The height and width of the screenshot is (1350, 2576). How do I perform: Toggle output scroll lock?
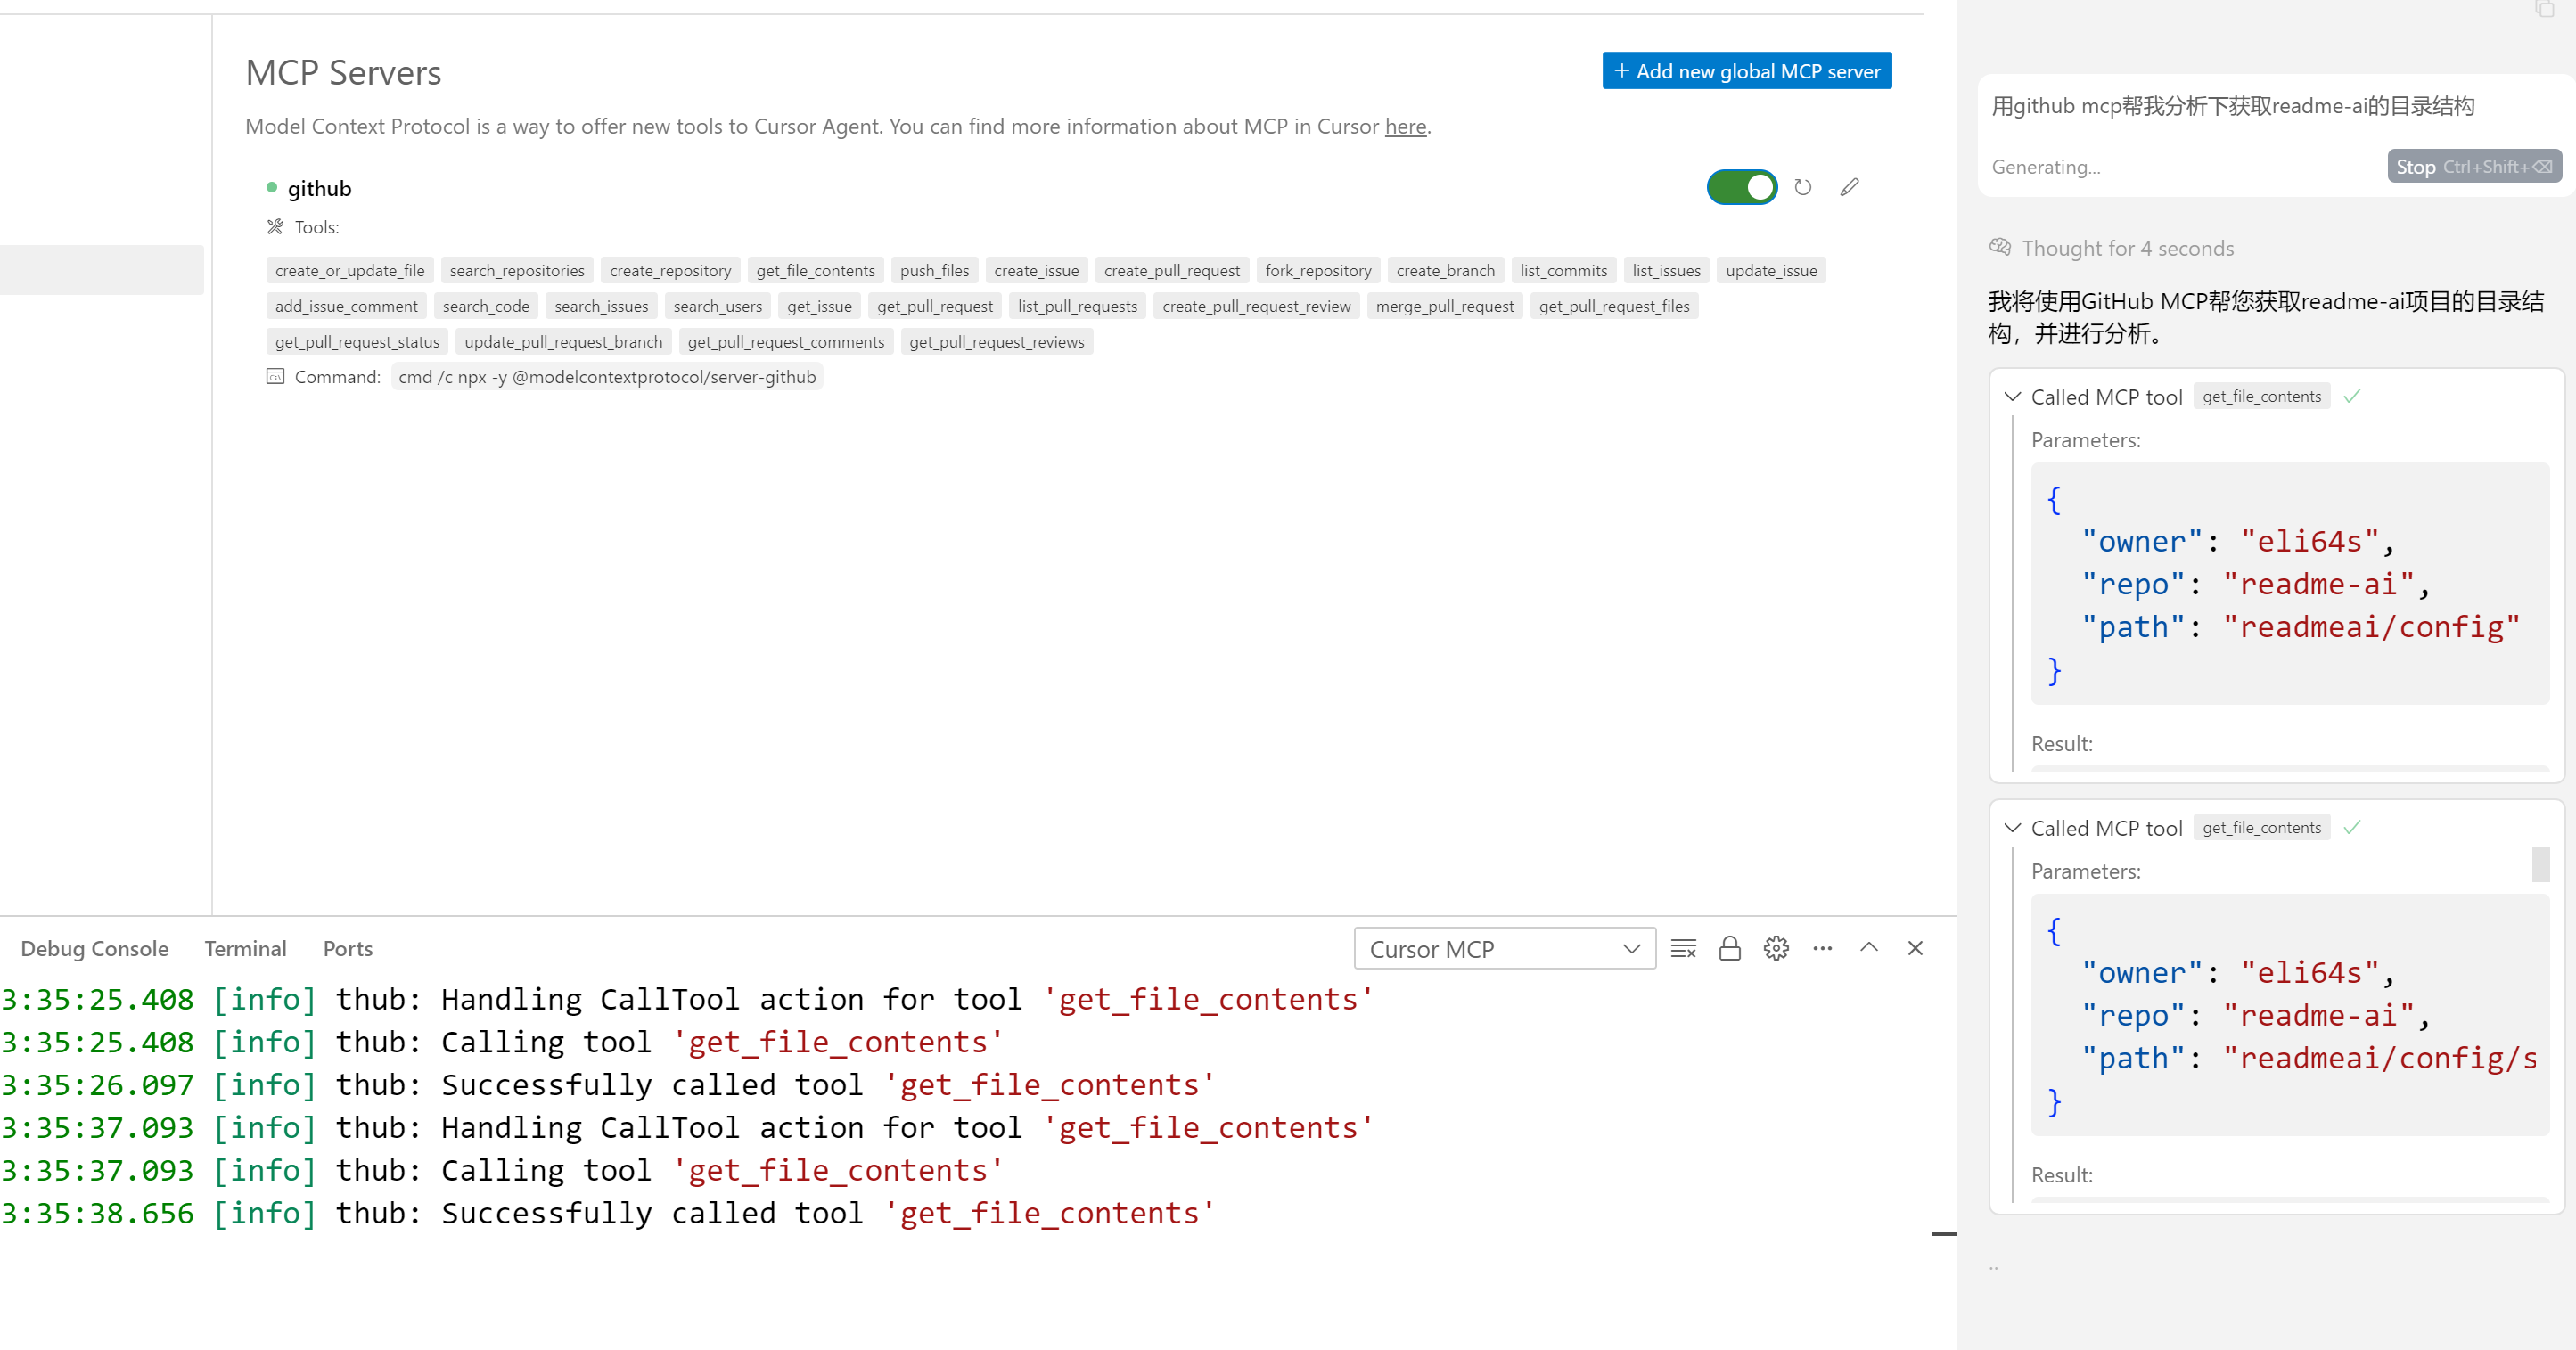point(1730,948)
